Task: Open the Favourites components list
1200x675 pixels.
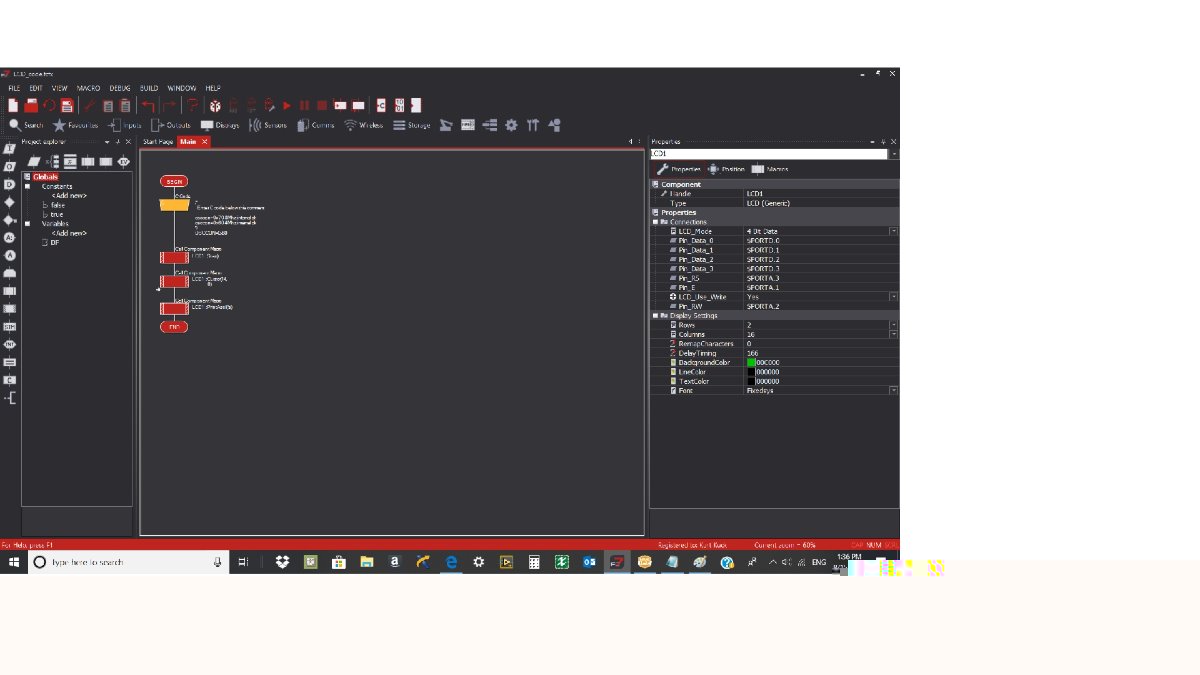Action: (76, 125)
